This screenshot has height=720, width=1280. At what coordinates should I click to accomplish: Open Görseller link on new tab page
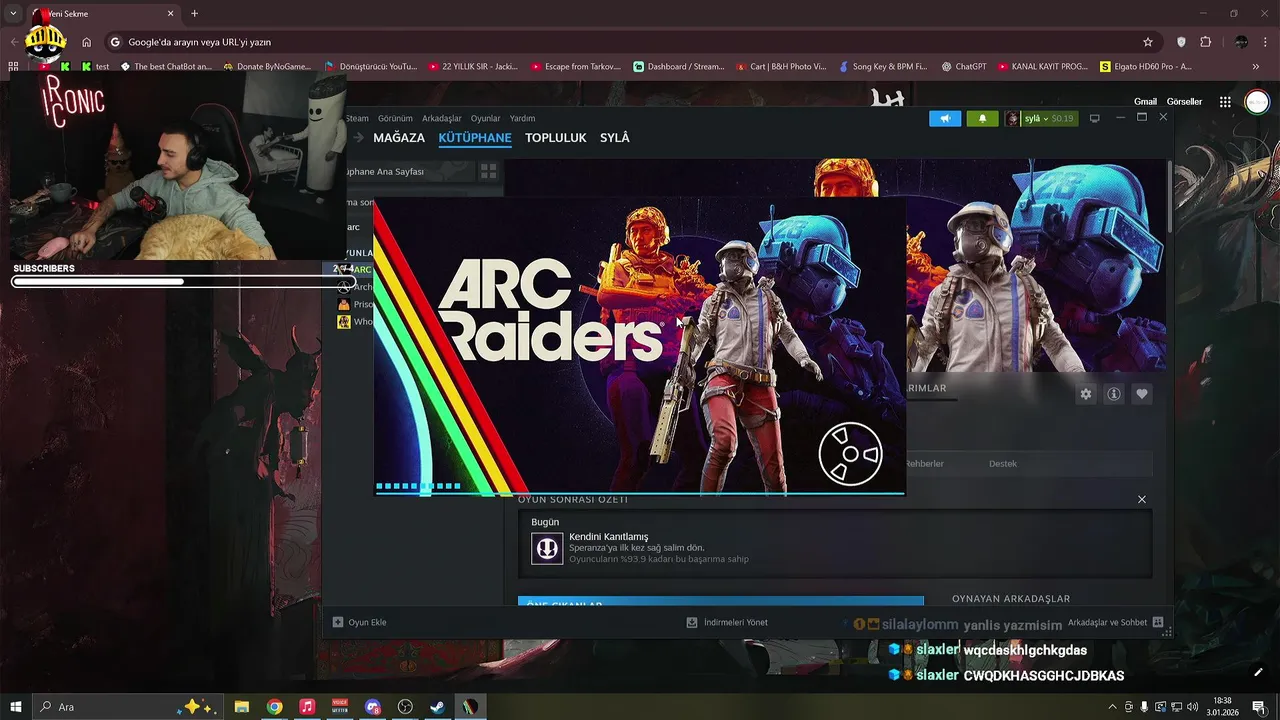pos(1184,102)
